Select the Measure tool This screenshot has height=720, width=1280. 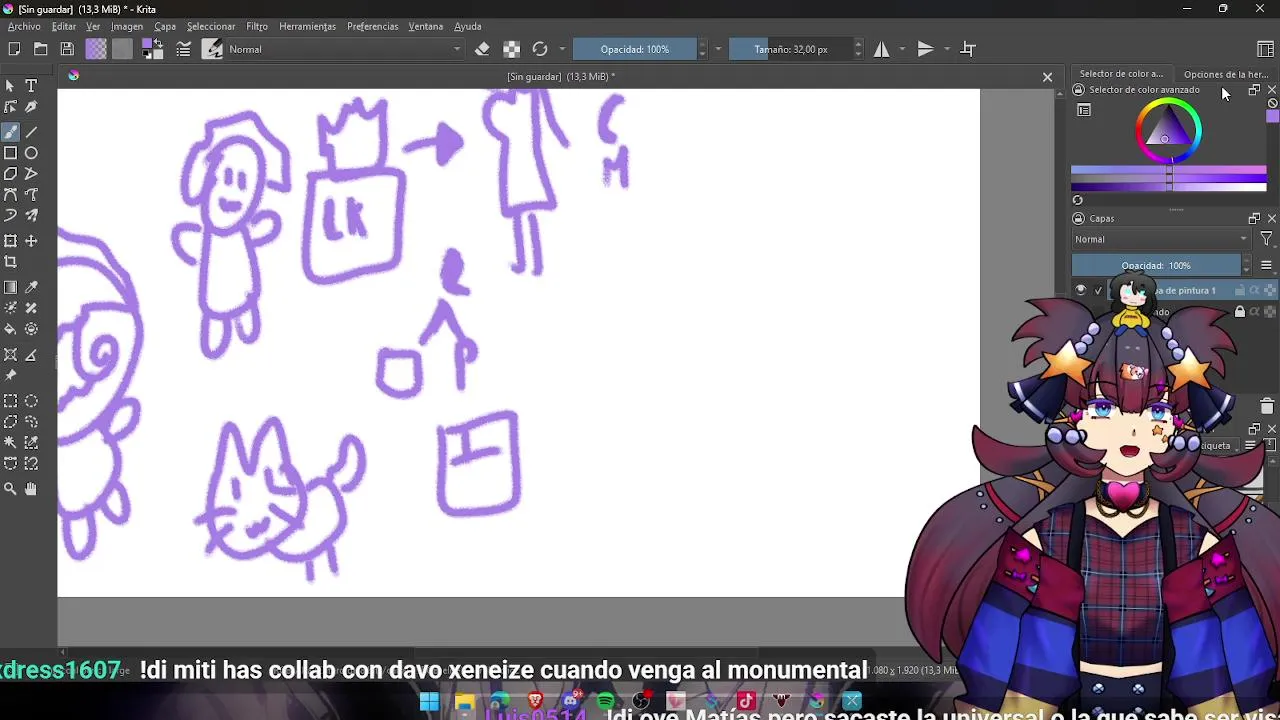31,355
